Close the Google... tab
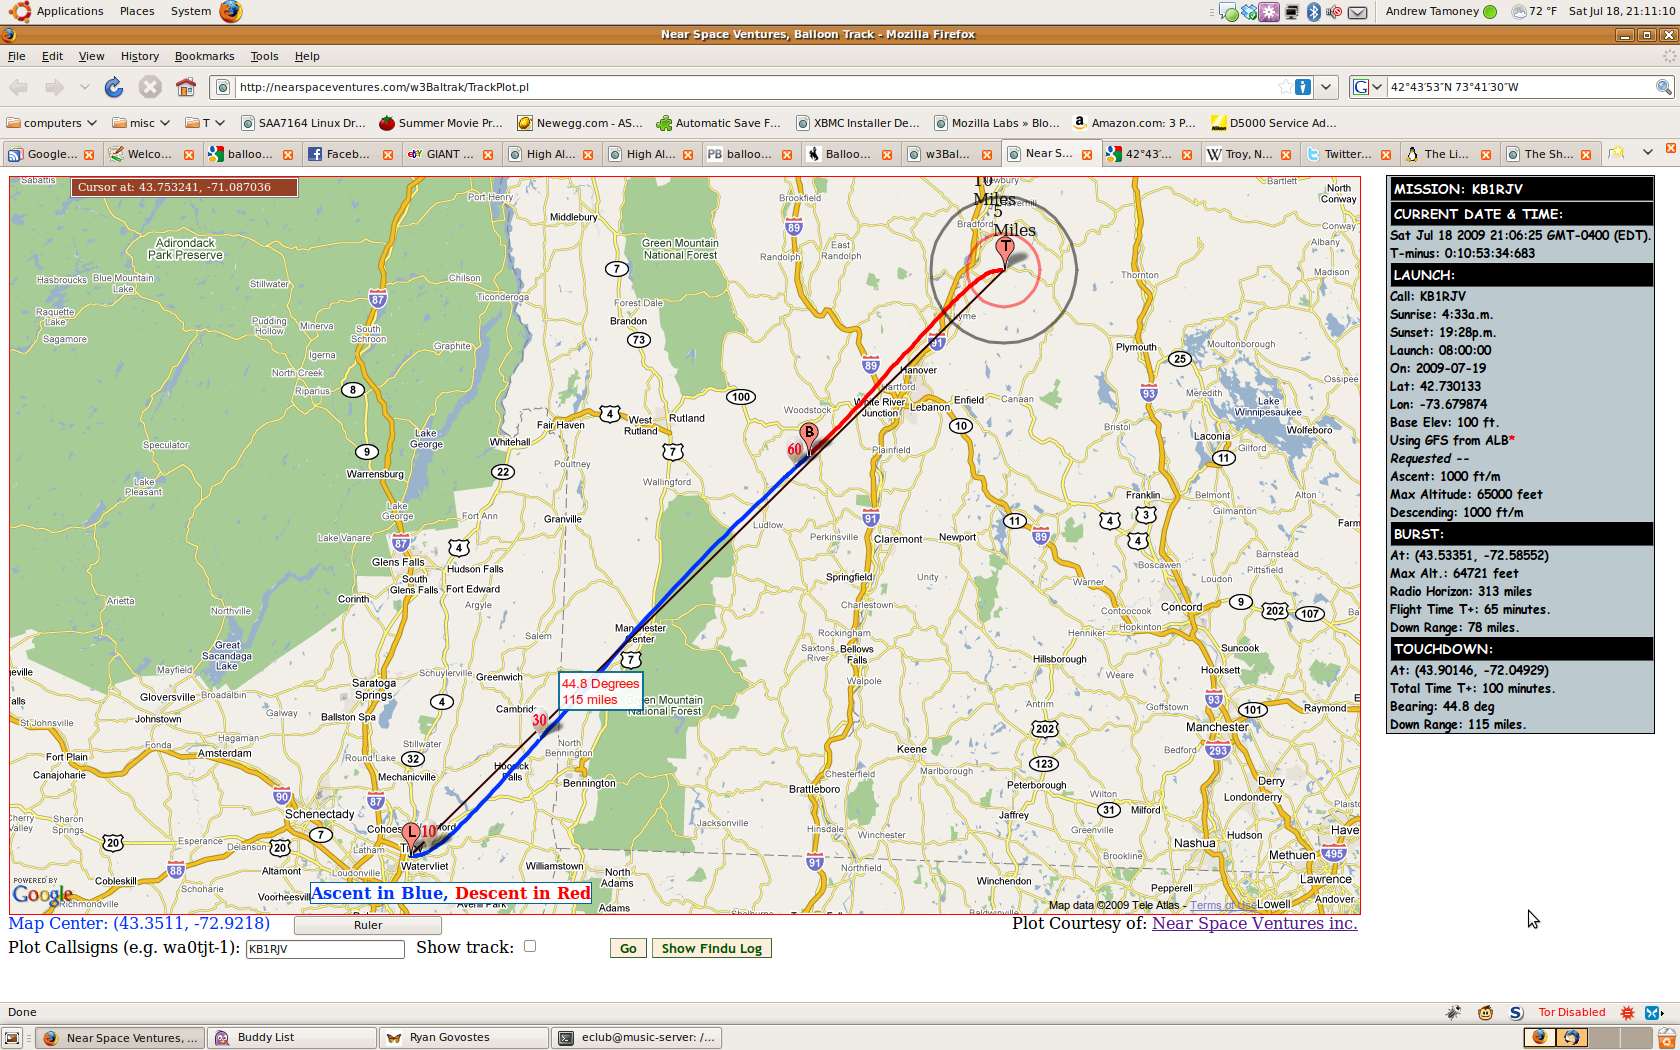 (x=89, y=154)
